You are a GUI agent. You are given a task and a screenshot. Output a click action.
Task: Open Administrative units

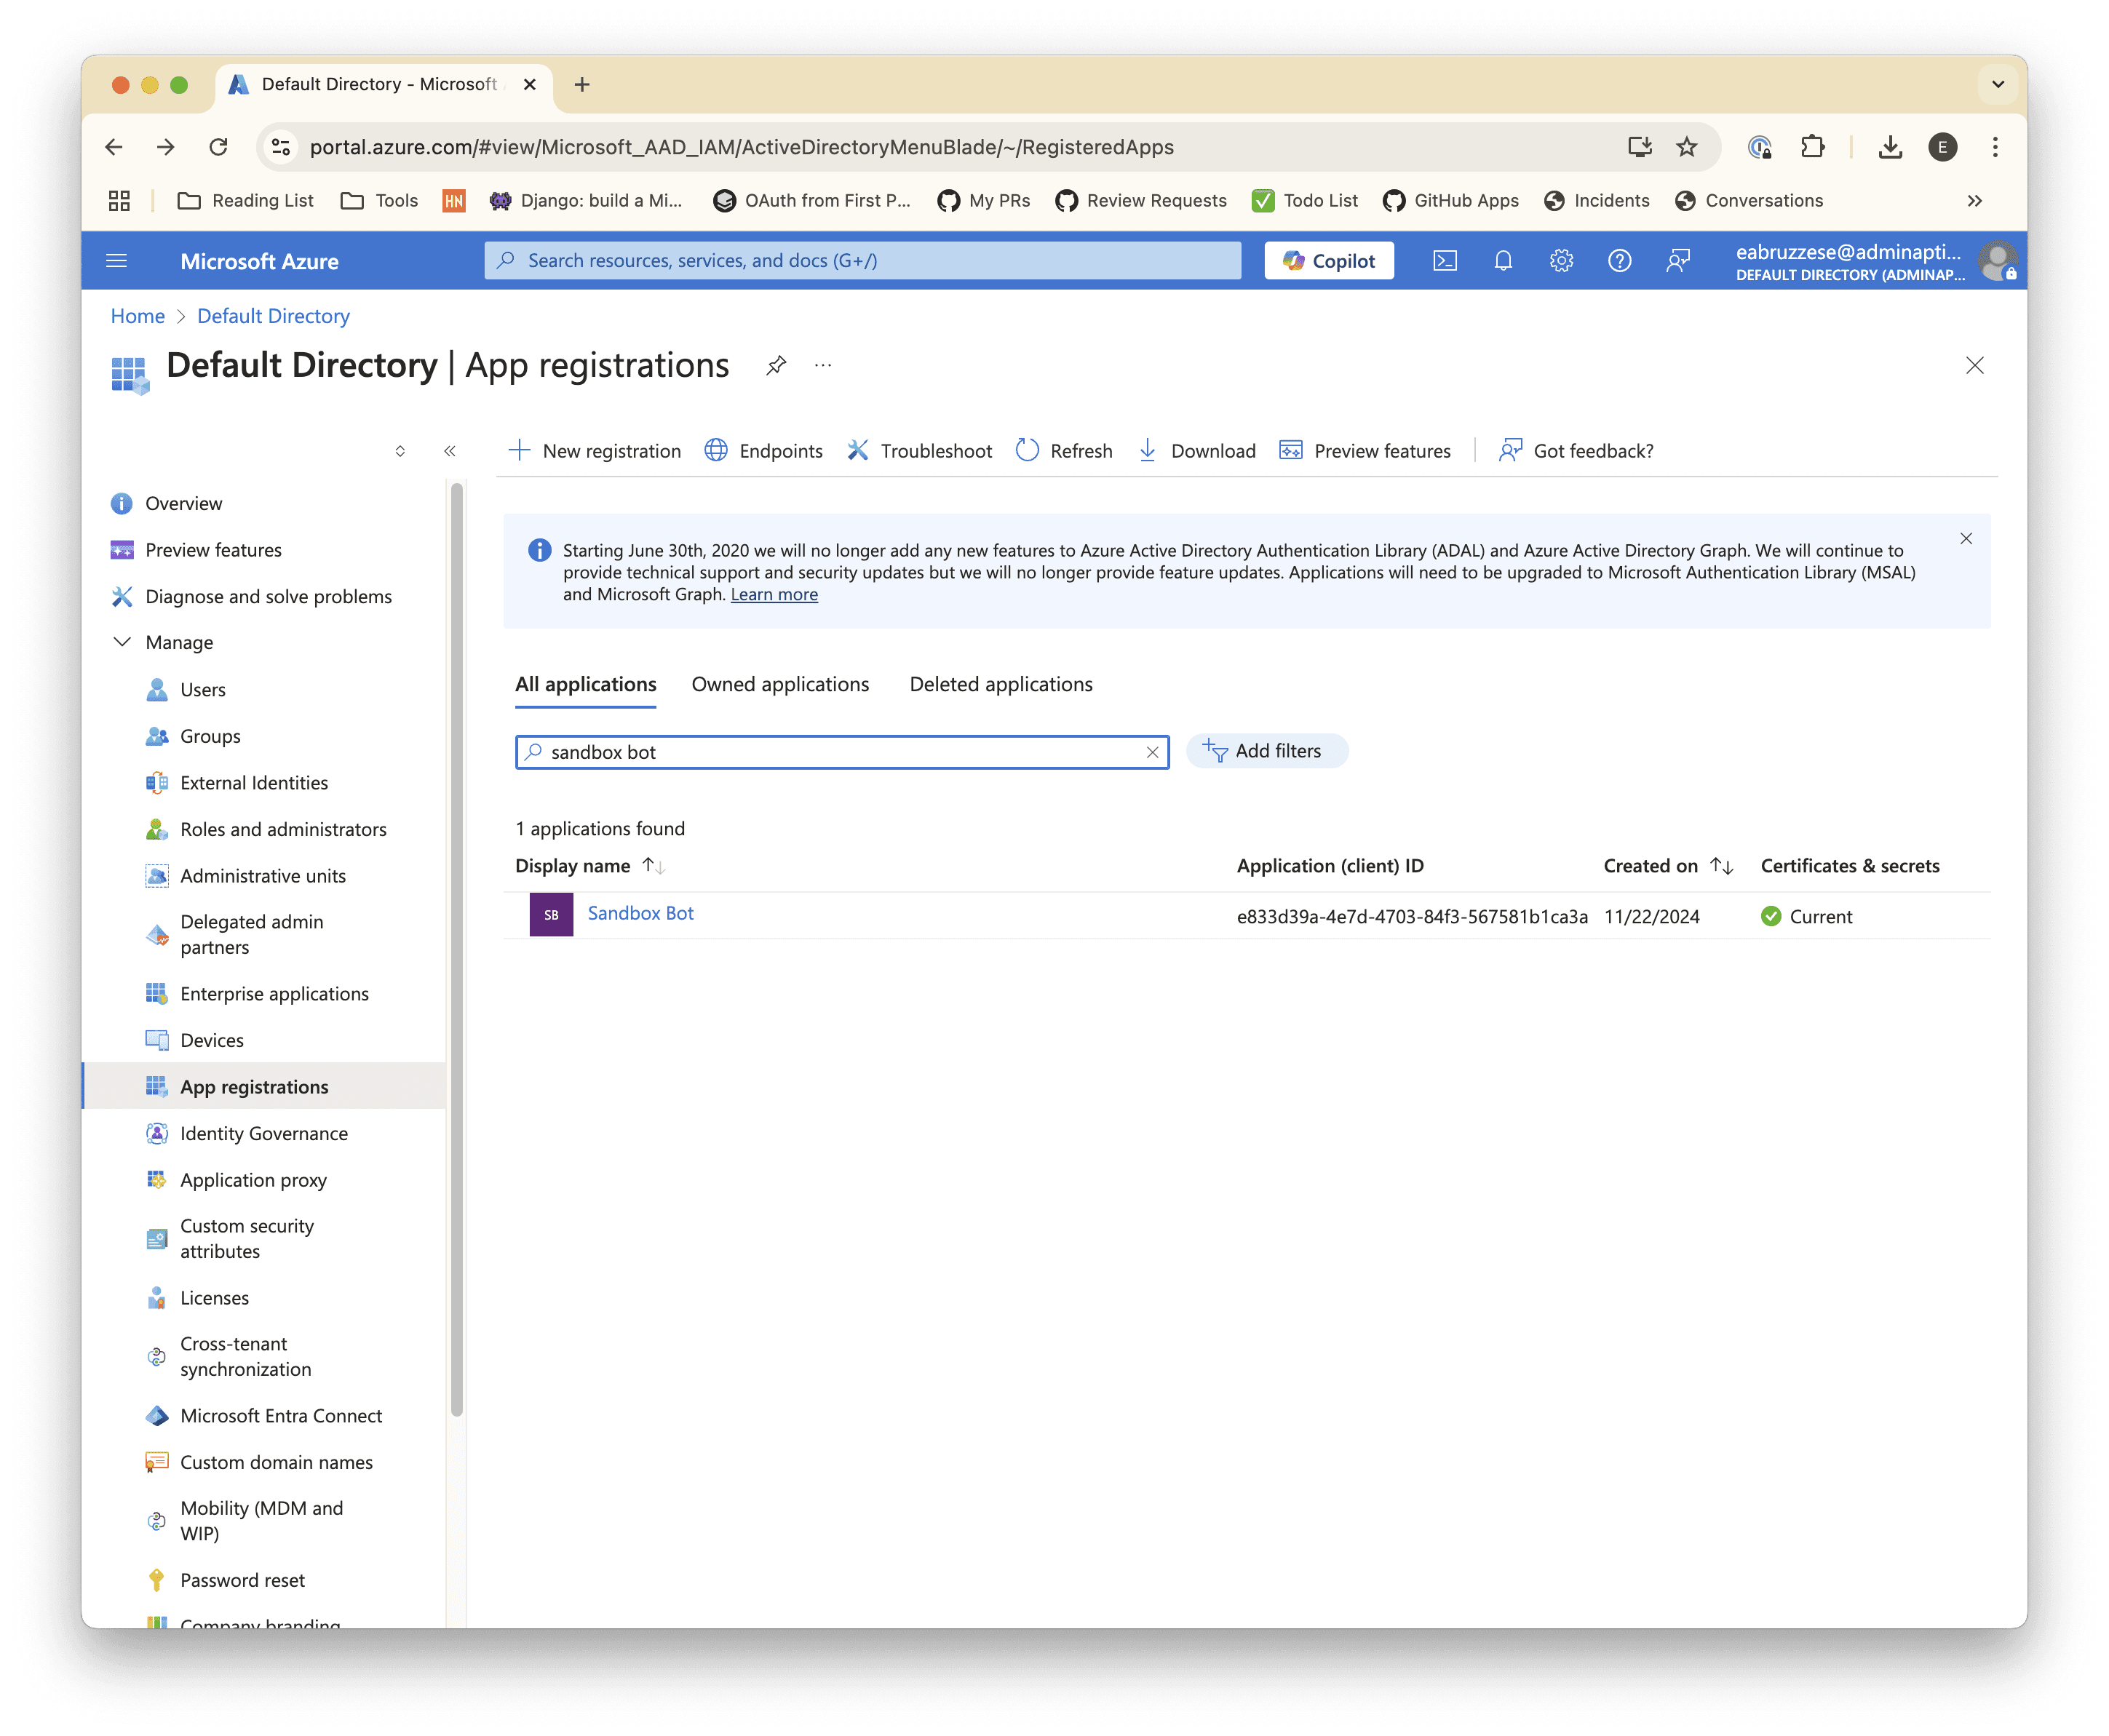click(263, 875)
